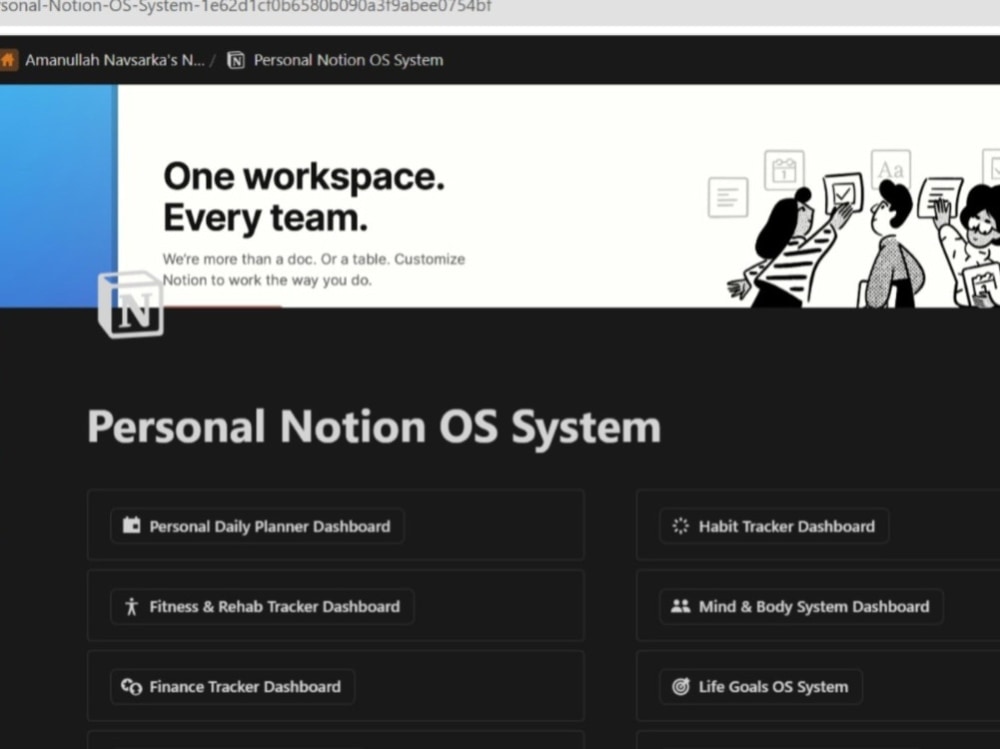The height and width of the screenshot is (749, 1000).
Task: Open the Fitness & Rehab Tracker Dashboard
Action: 274,606
